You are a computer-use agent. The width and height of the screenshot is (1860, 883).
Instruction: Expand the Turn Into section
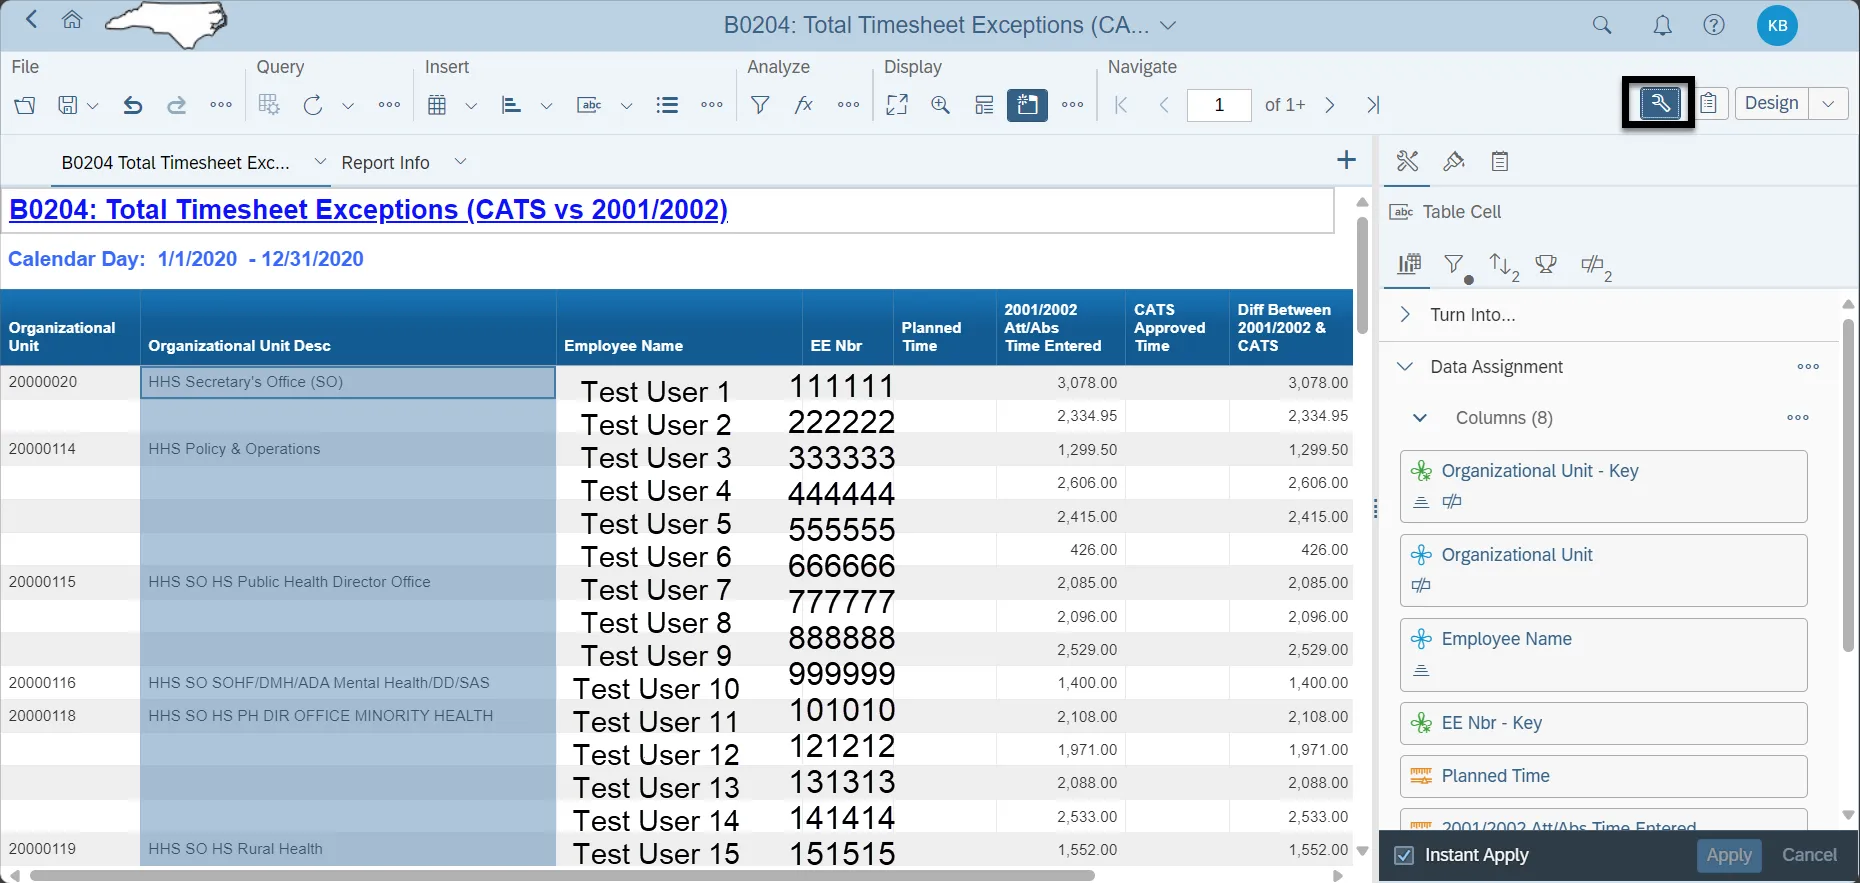click(x=1405, y=315)
